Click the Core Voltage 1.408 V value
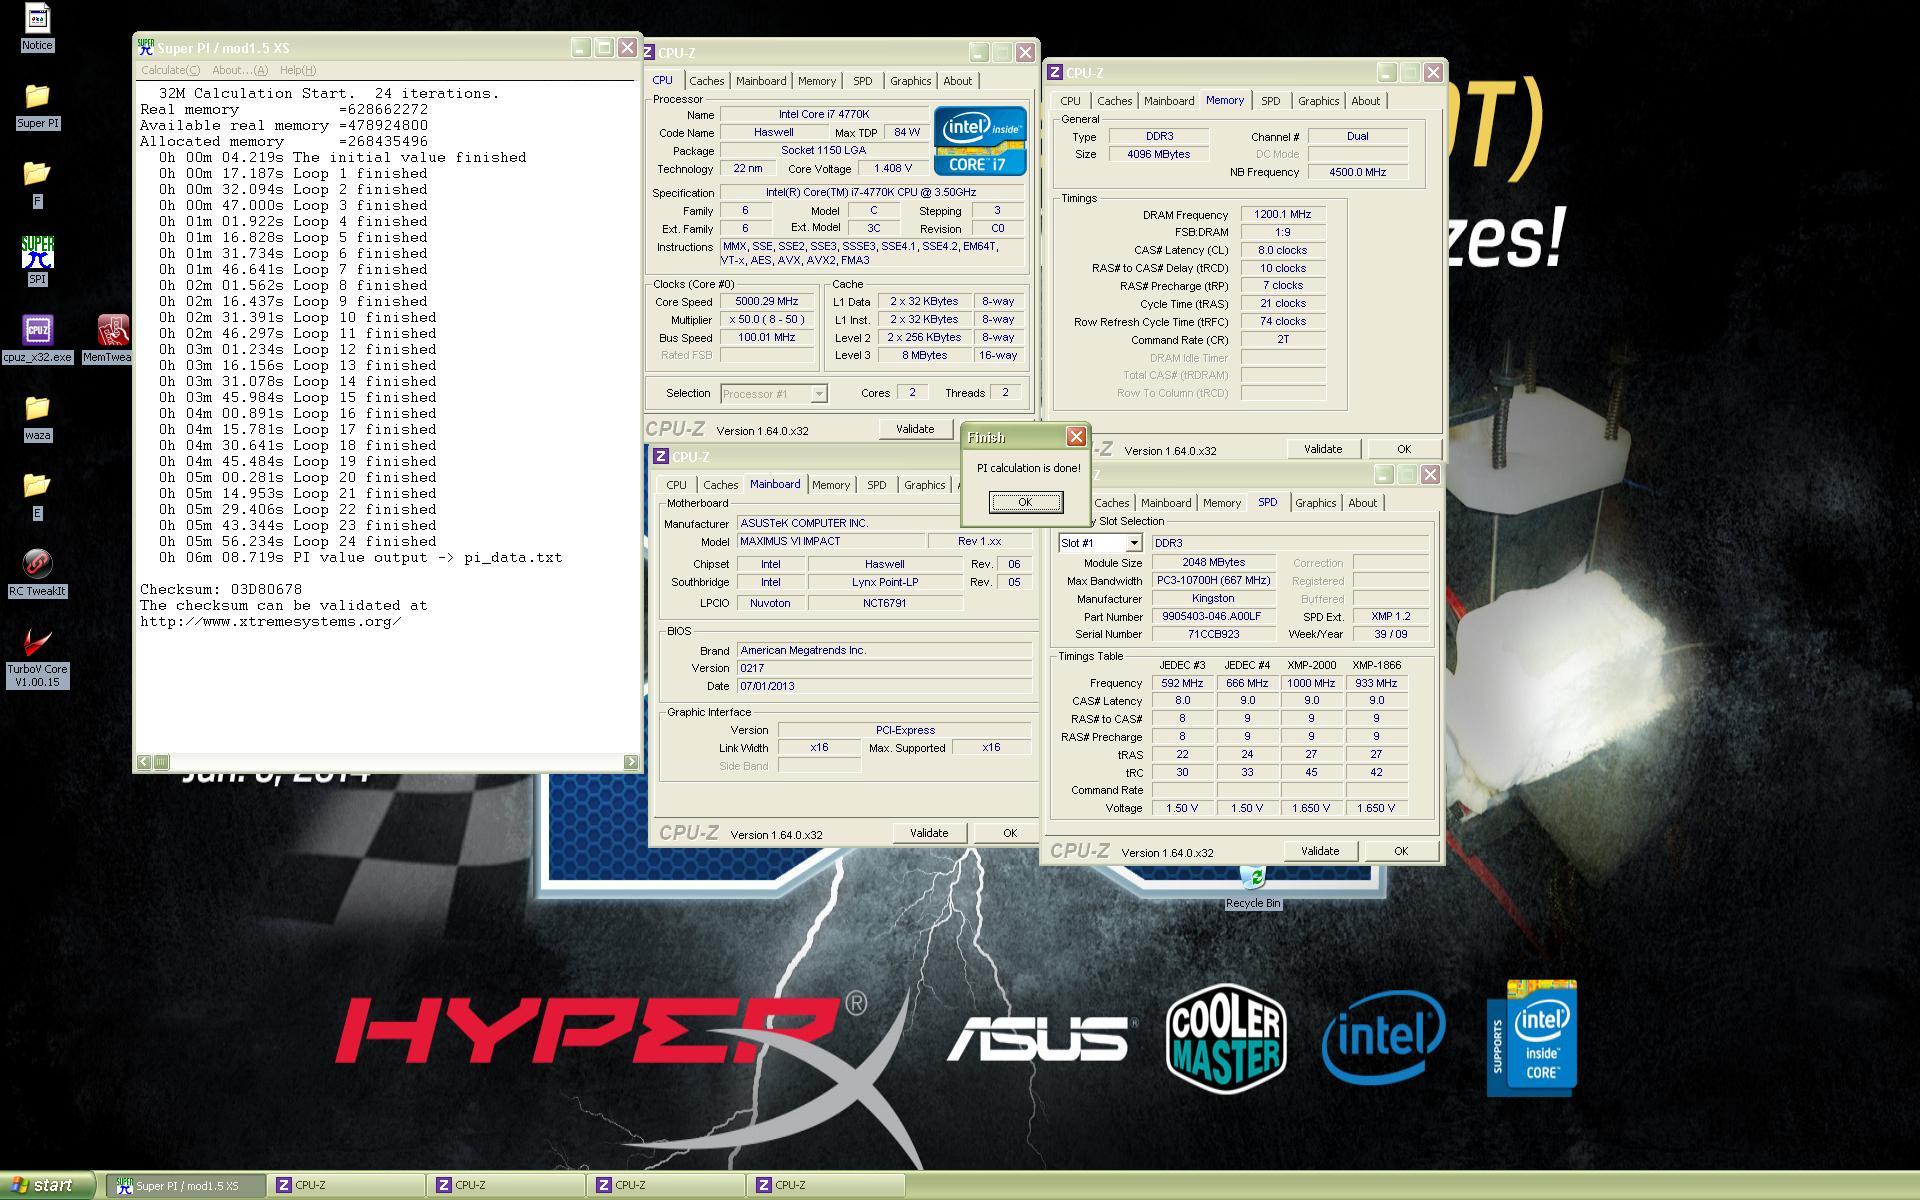Image resolution: width=1920 pixels, height=1200 pixels. pos(892,169)
